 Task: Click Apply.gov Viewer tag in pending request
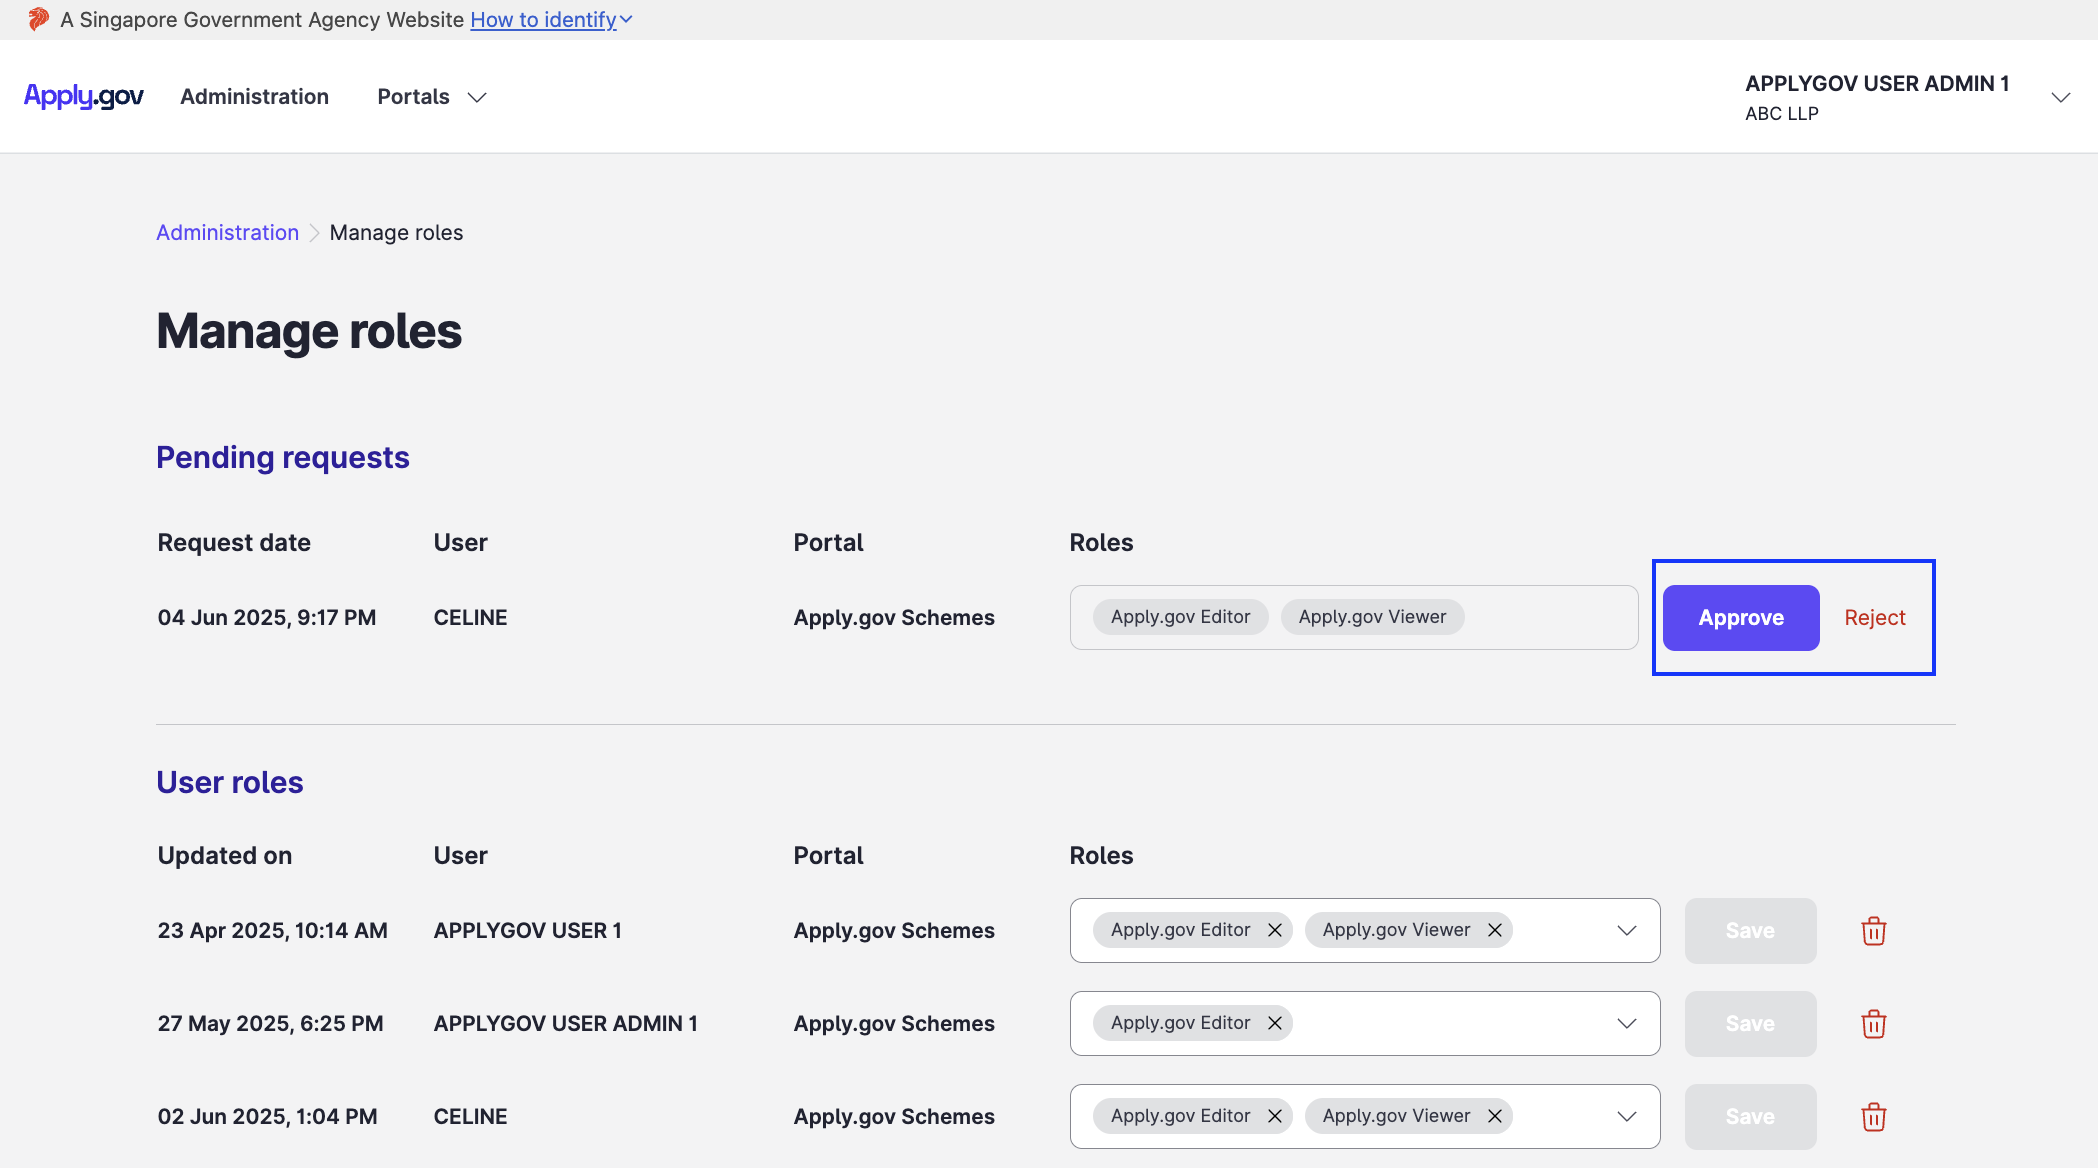[1372, 617]
